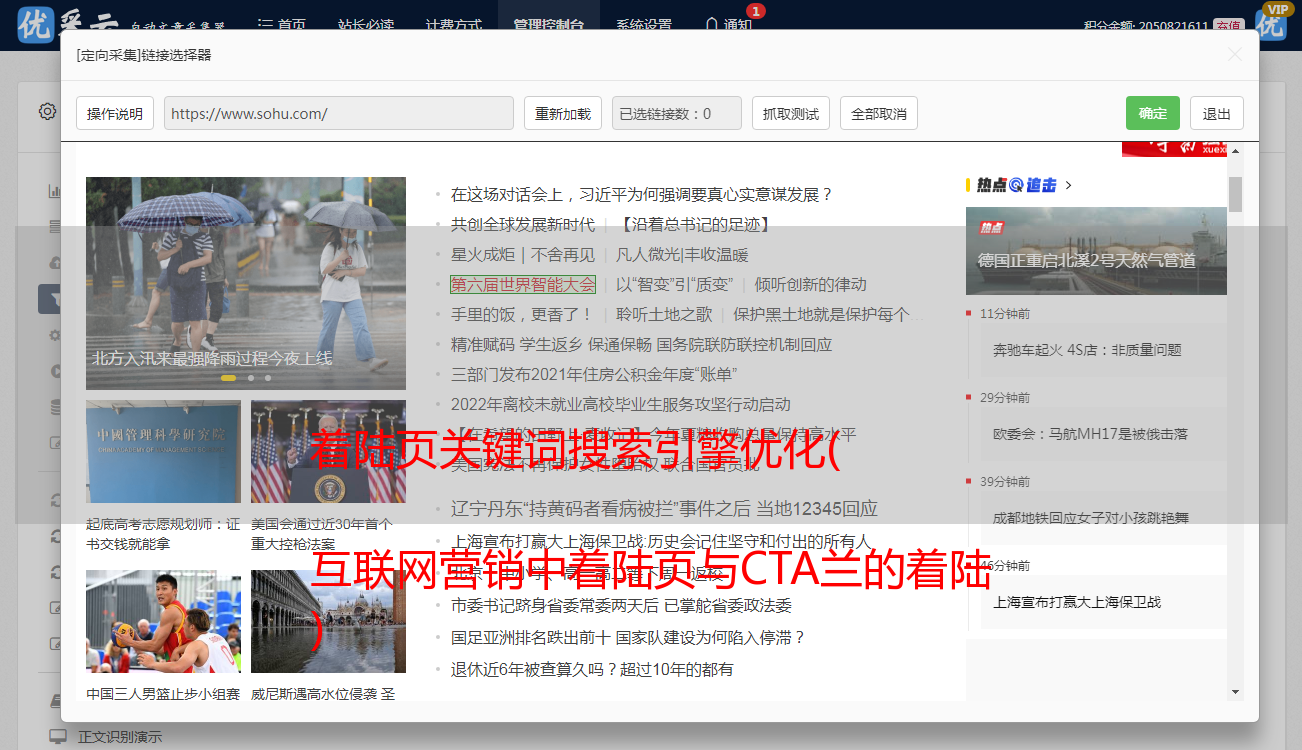Select the 在这场对话会上 headline link

pos(641,194)
